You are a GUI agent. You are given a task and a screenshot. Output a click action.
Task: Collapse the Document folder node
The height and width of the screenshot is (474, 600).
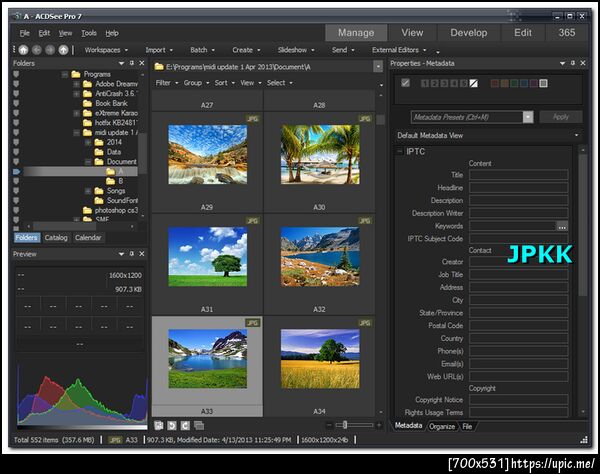[x=88, y=162]
